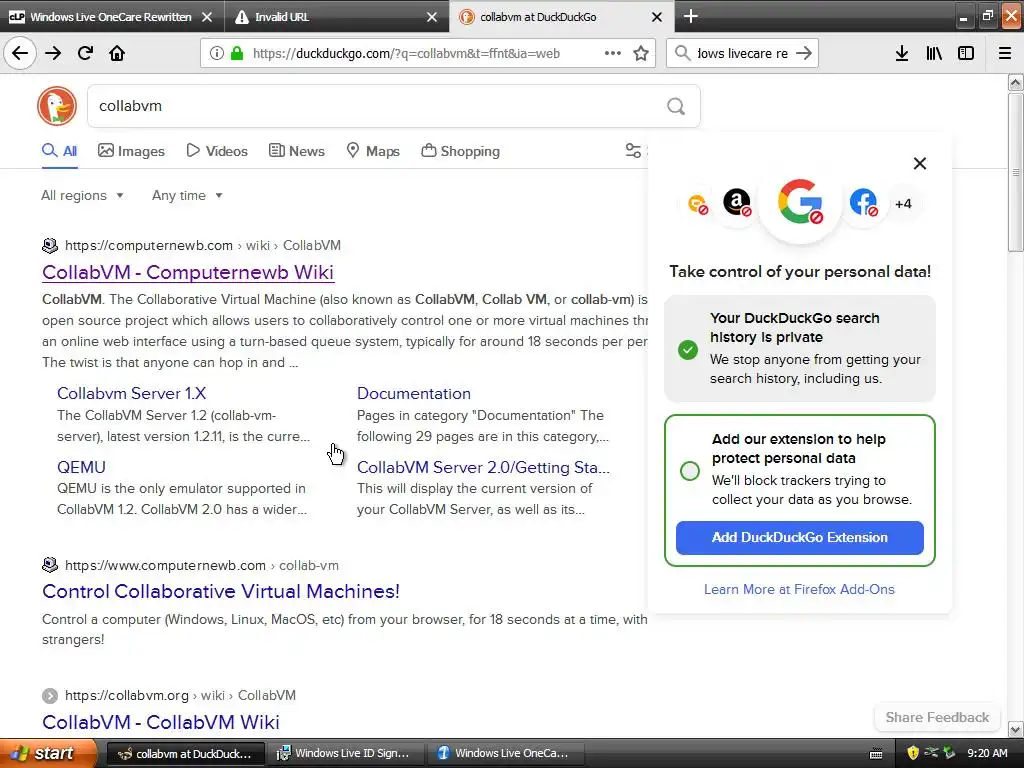Open Control Collaborative Virtual Machines! result
Viewport: 1024px width, 768px height.
[x=221, y=591]
